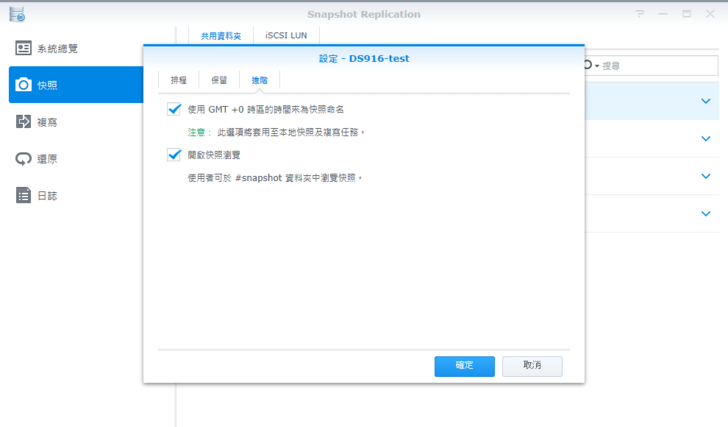Confirm settings with the 確定 button
Screen dimensions: 728x427
point(464,366)
